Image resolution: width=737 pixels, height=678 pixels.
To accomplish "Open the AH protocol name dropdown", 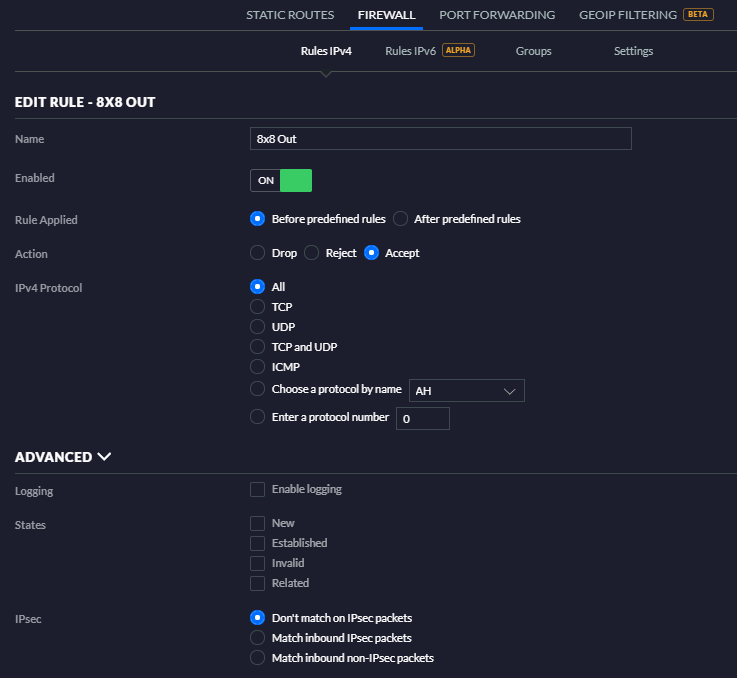I will 467,391.
